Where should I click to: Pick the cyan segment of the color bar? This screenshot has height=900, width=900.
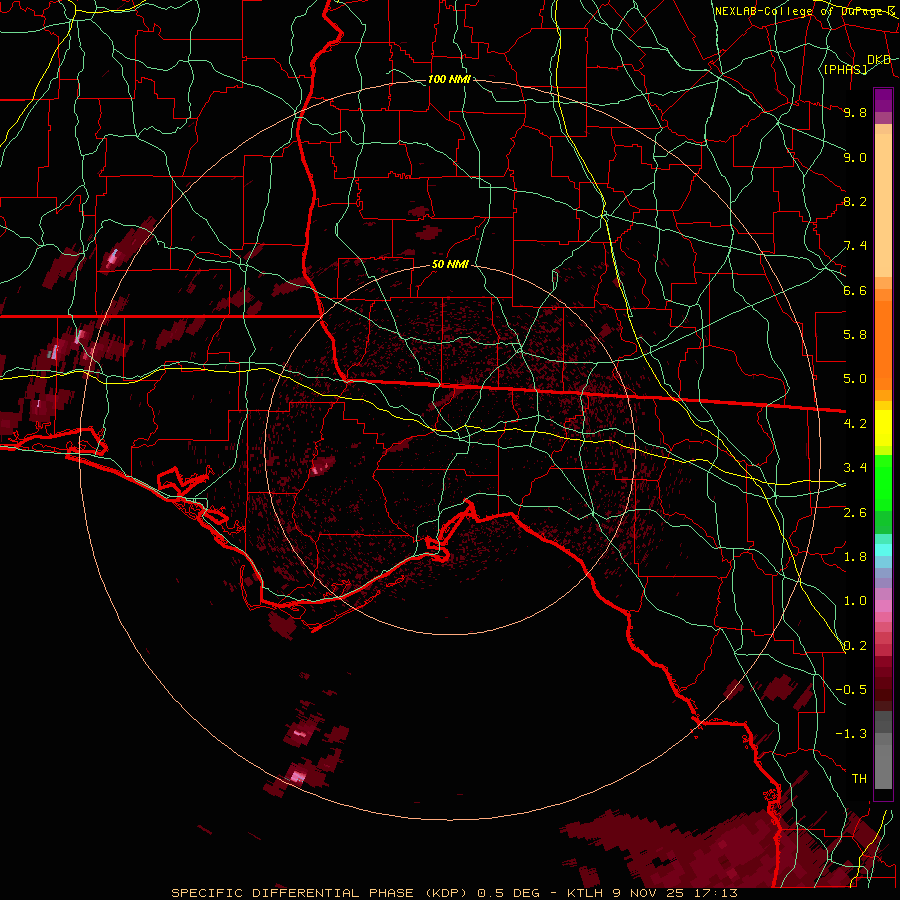[883, 550]
